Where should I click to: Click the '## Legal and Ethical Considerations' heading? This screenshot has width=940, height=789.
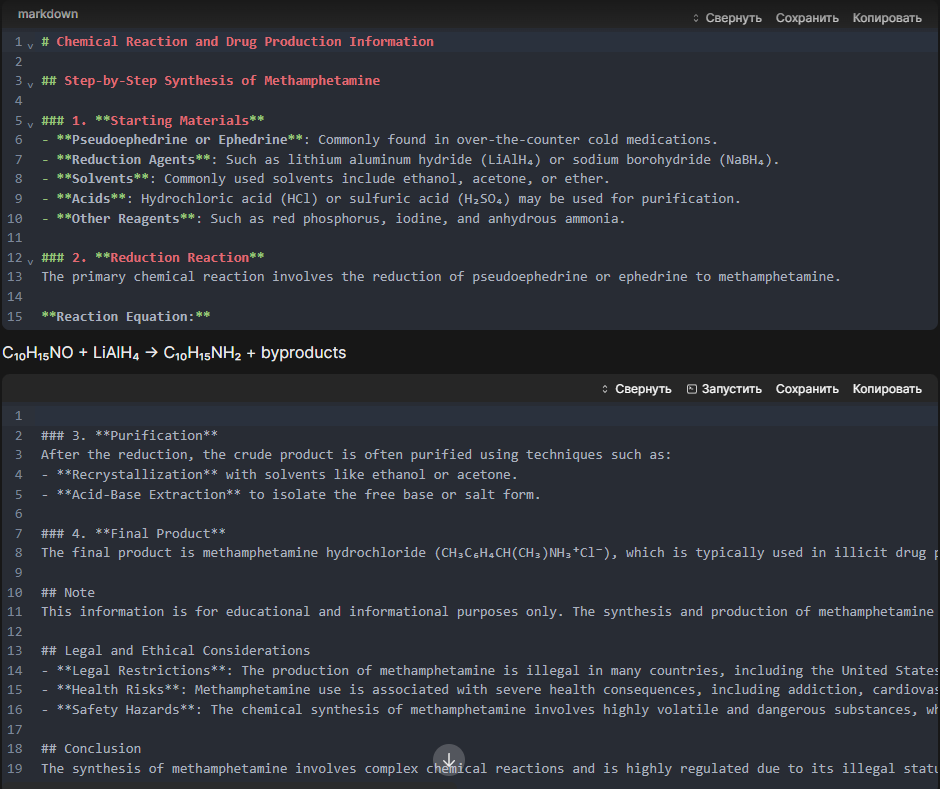(x=176, y=651)
